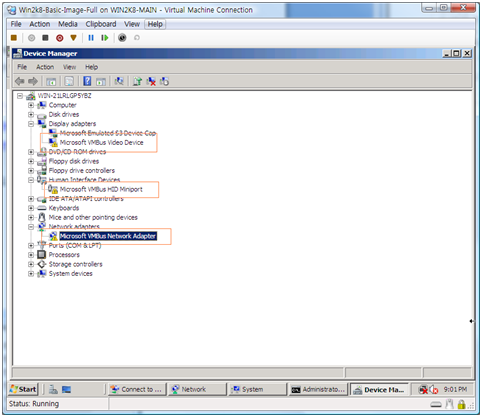
Task: Expand the Processors node
Action: click(x=31, y=255)
